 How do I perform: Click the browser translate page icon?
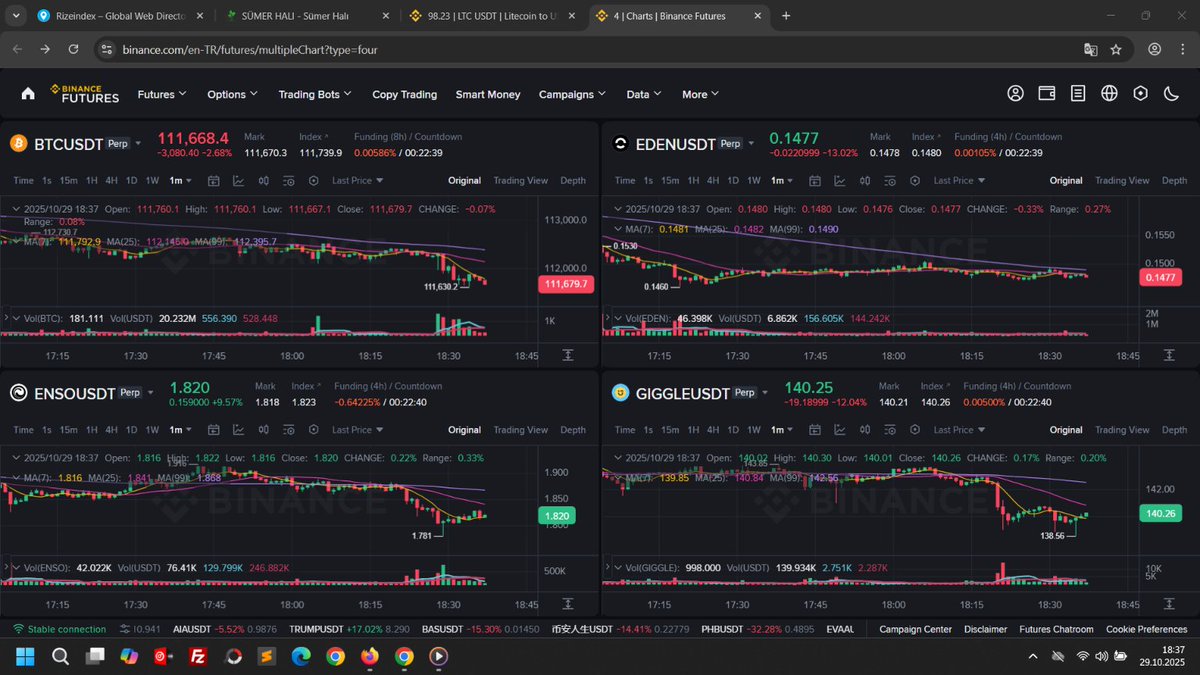pyautogui.click(x=1091, y=49)
